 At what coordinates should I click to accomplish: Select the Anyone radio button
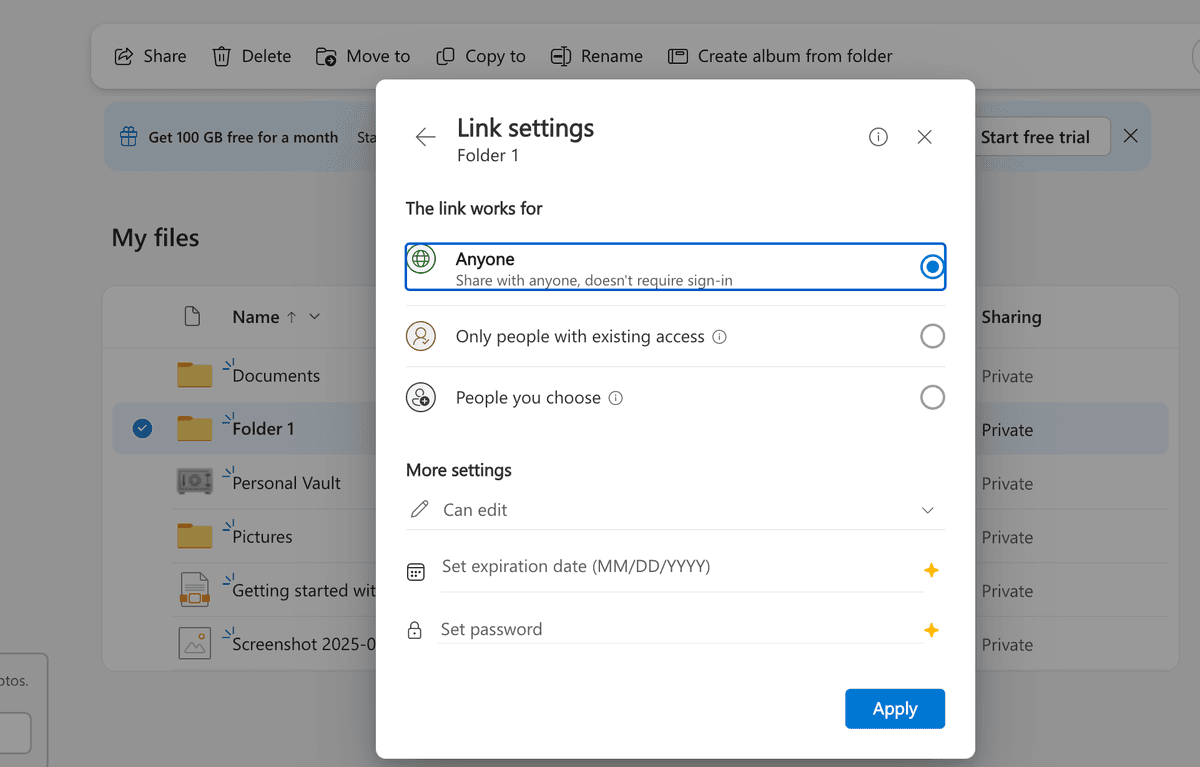point(932,266)
